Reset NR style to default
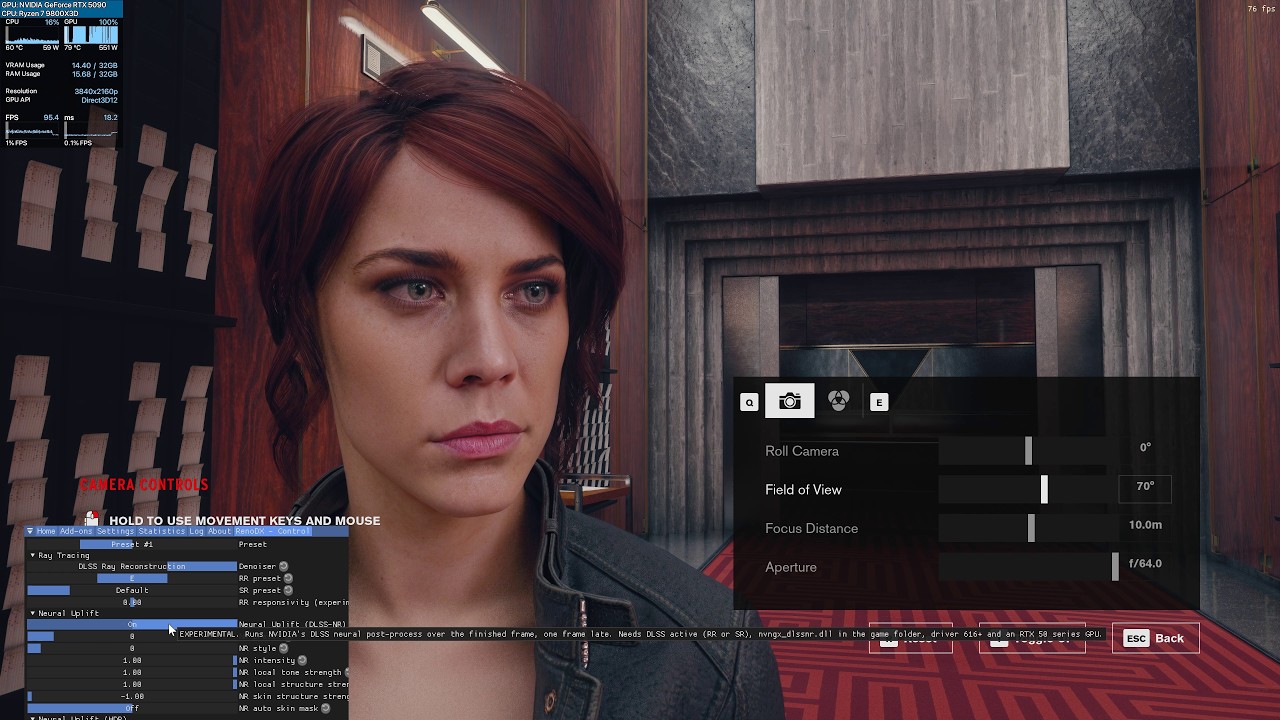Viewport: 1280px width, 720px height. (283, 649)
